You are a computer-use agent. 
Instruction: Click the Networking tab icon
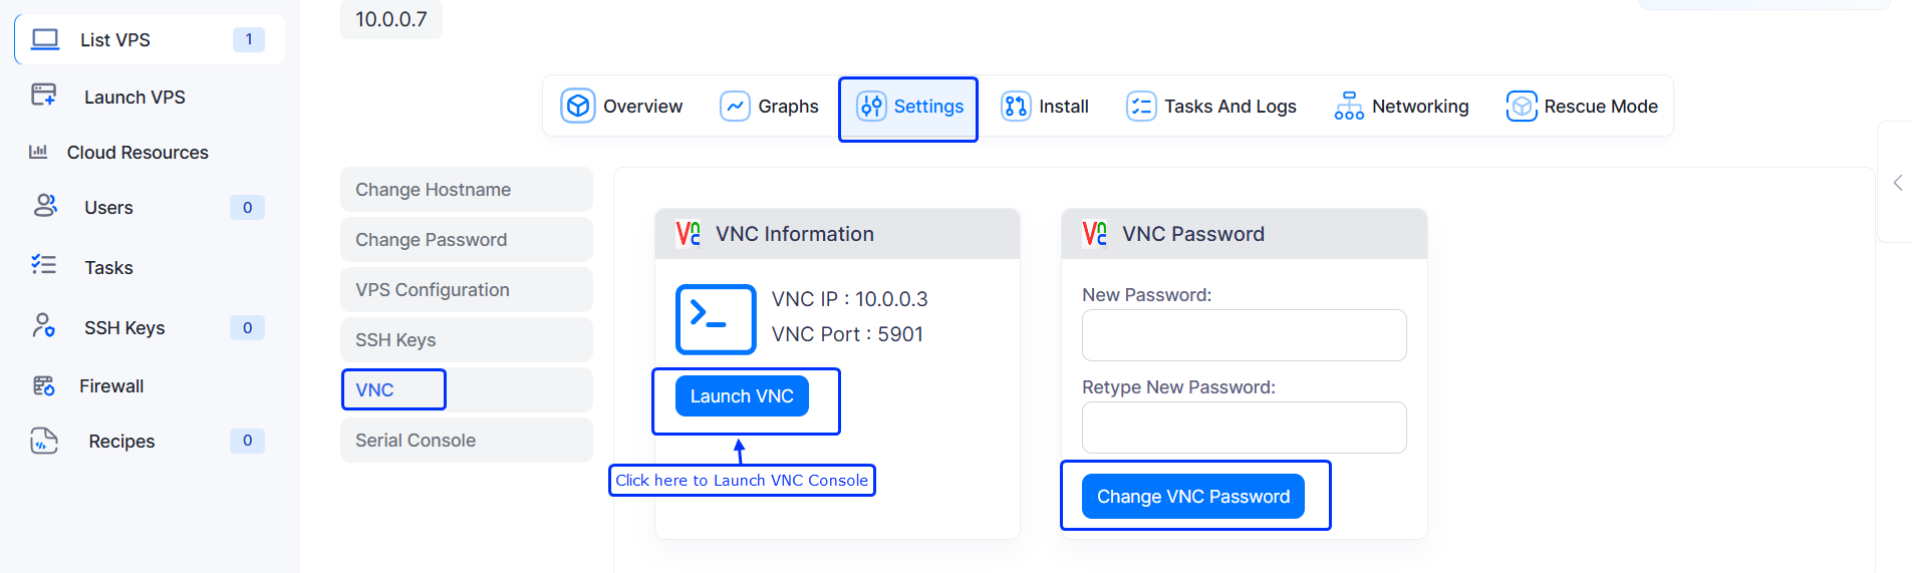click(1348, 106)
